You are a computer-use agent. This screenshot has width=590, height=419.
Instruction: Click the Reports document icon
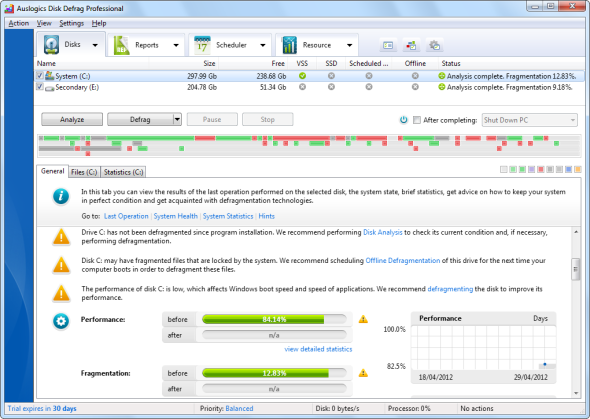pos(121,45)
